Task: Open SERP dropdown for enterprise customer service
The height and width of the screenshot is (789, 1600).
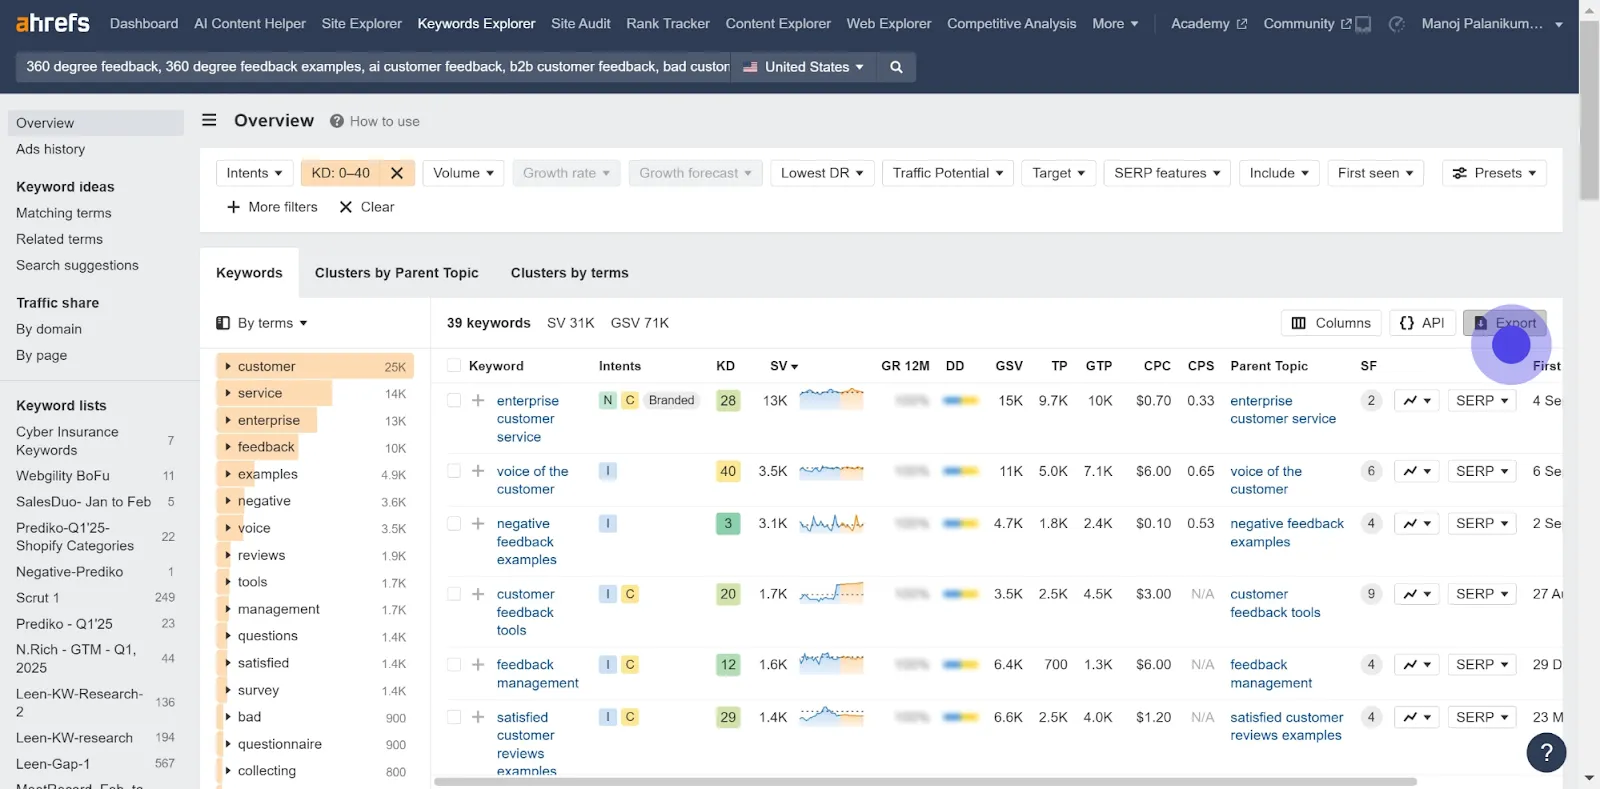Action: point(1482,400)
